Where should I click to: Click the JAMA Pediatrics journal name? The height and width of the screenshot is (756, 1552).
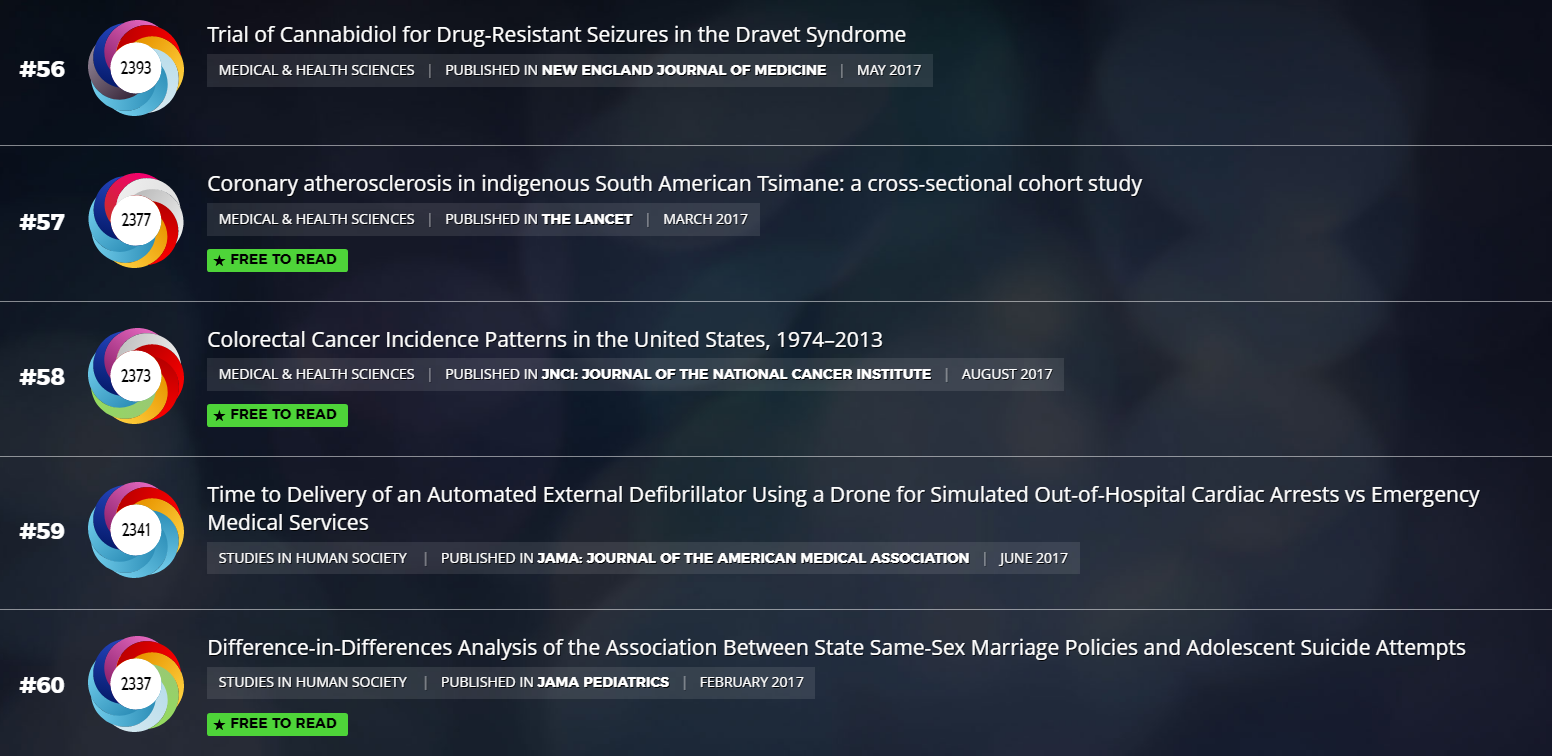pyautogui.click(x=603, y=682)
